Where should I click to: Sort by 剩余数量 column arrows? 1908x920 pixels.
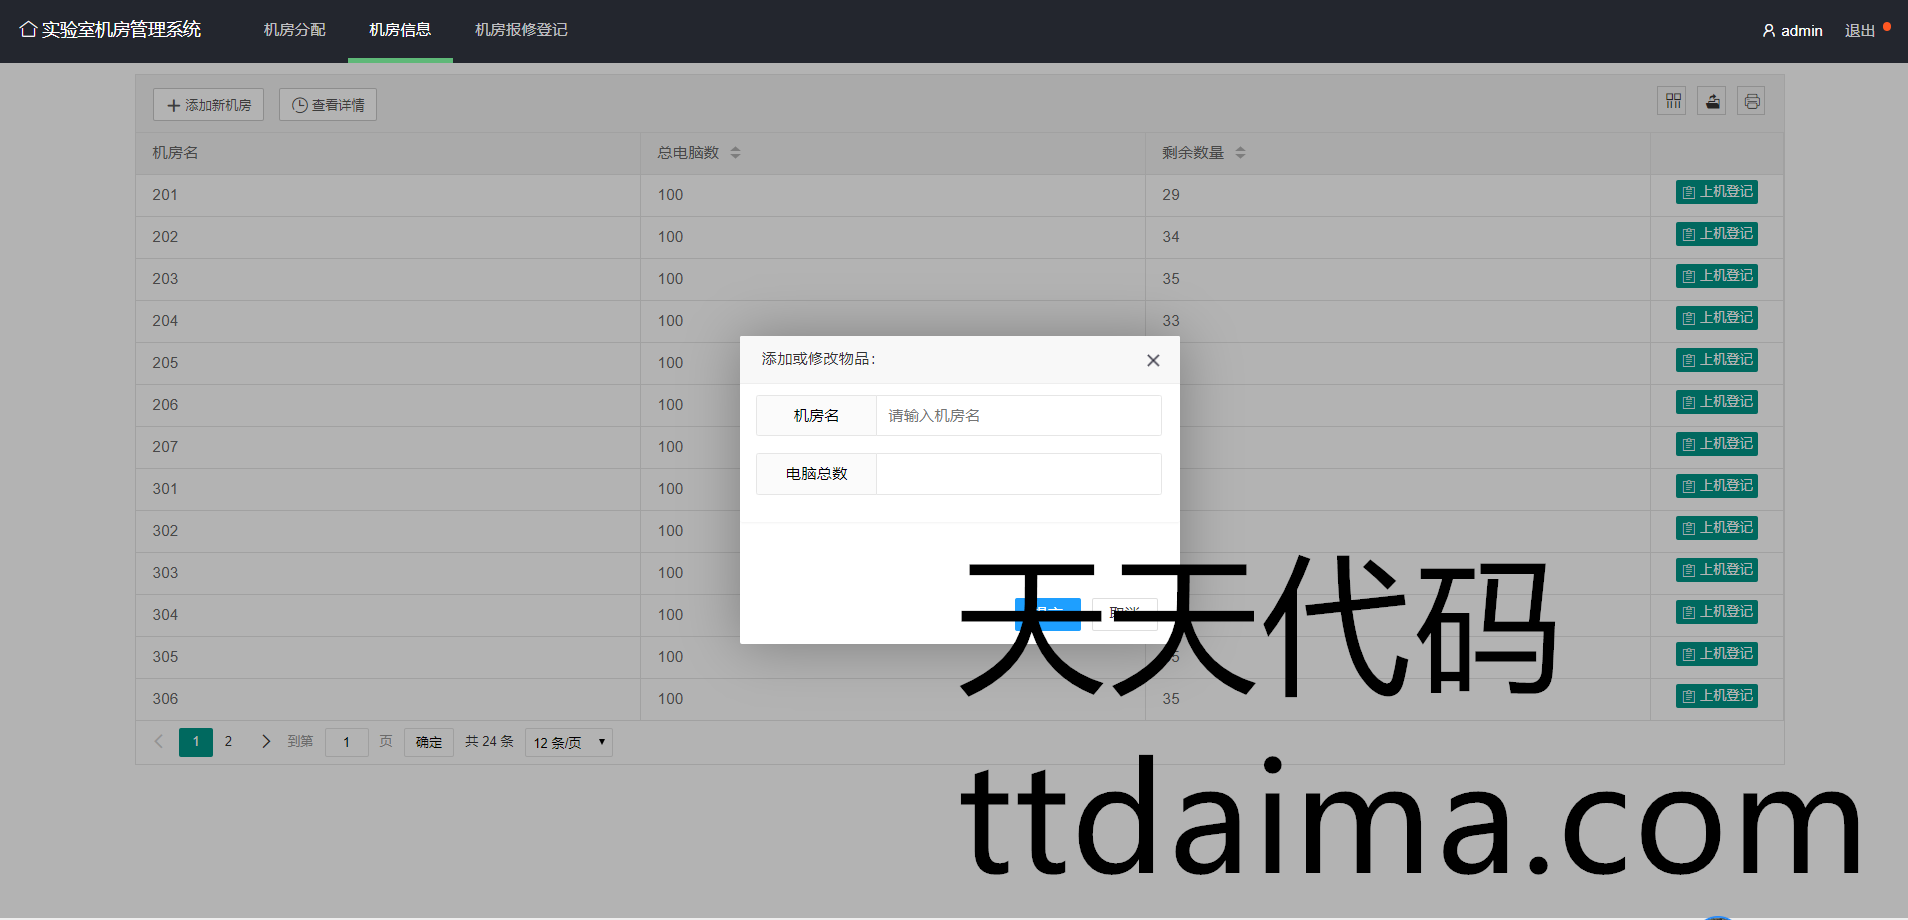(1240, 153)
